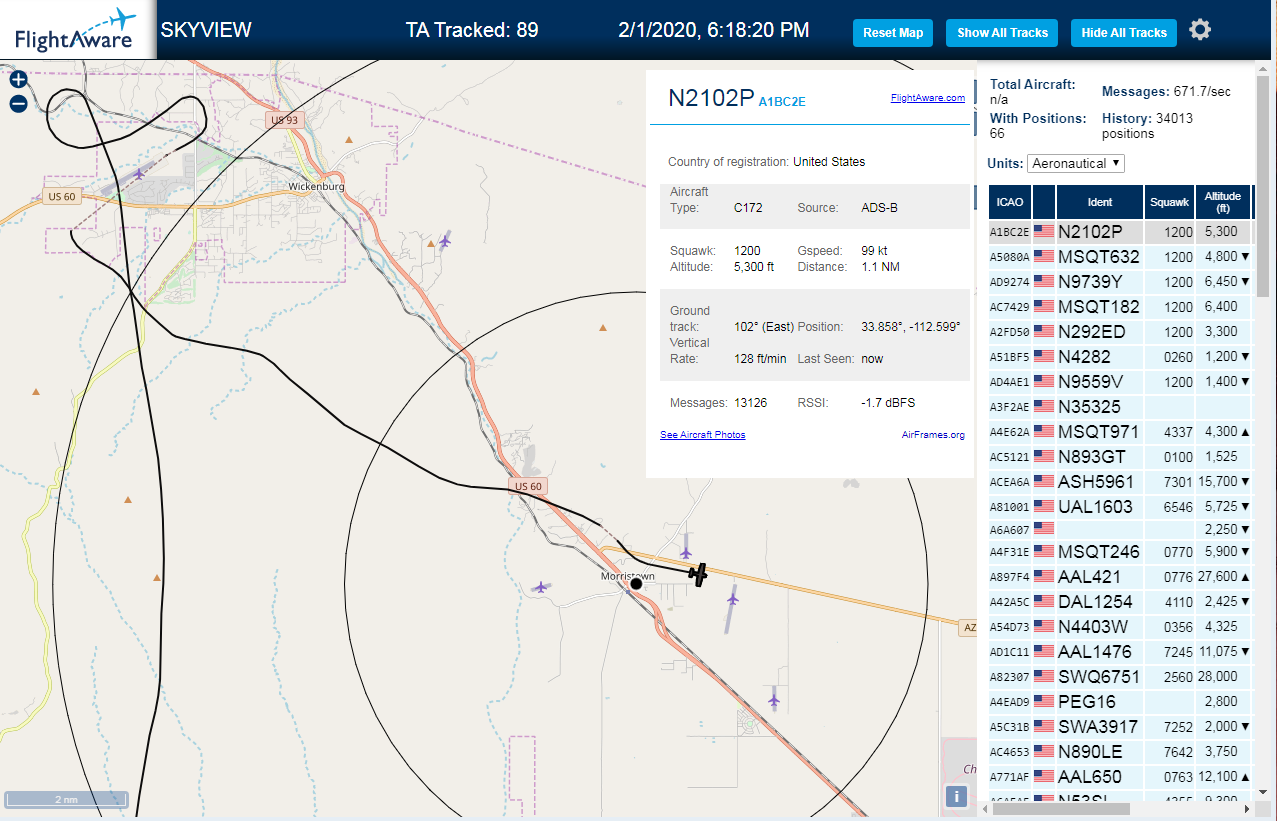Select MSQT632 in aircraft list
Image resolution: width=1277 pixels, height=821 pixels.
(x=1098, y=257)
